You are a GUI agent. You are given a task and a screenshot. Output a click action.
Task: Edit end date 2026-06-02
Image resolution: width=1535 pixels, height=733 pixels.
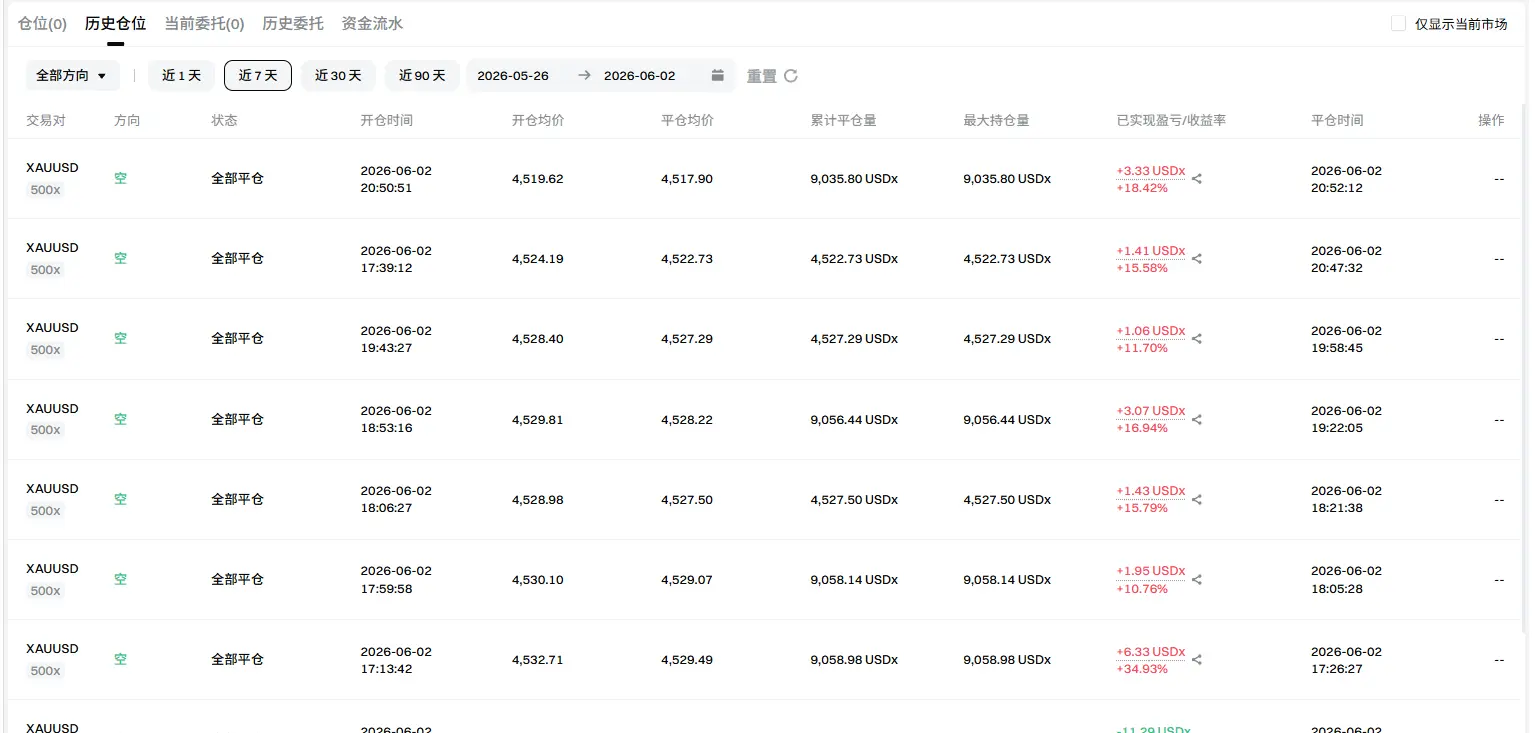pos(639,76)
